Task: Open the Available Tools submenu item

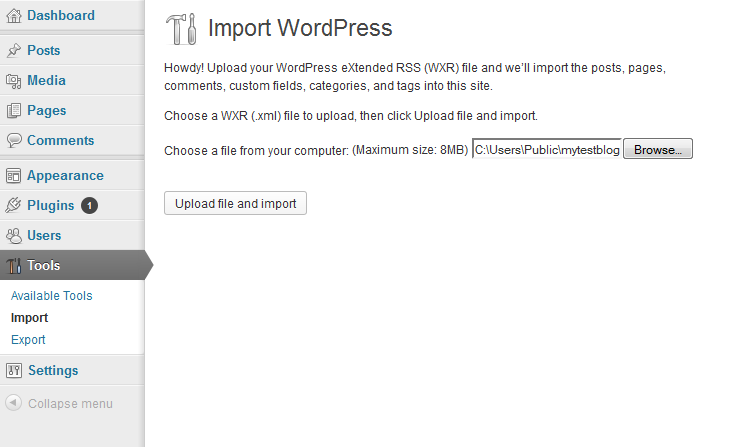Action: tap(51, 296)
